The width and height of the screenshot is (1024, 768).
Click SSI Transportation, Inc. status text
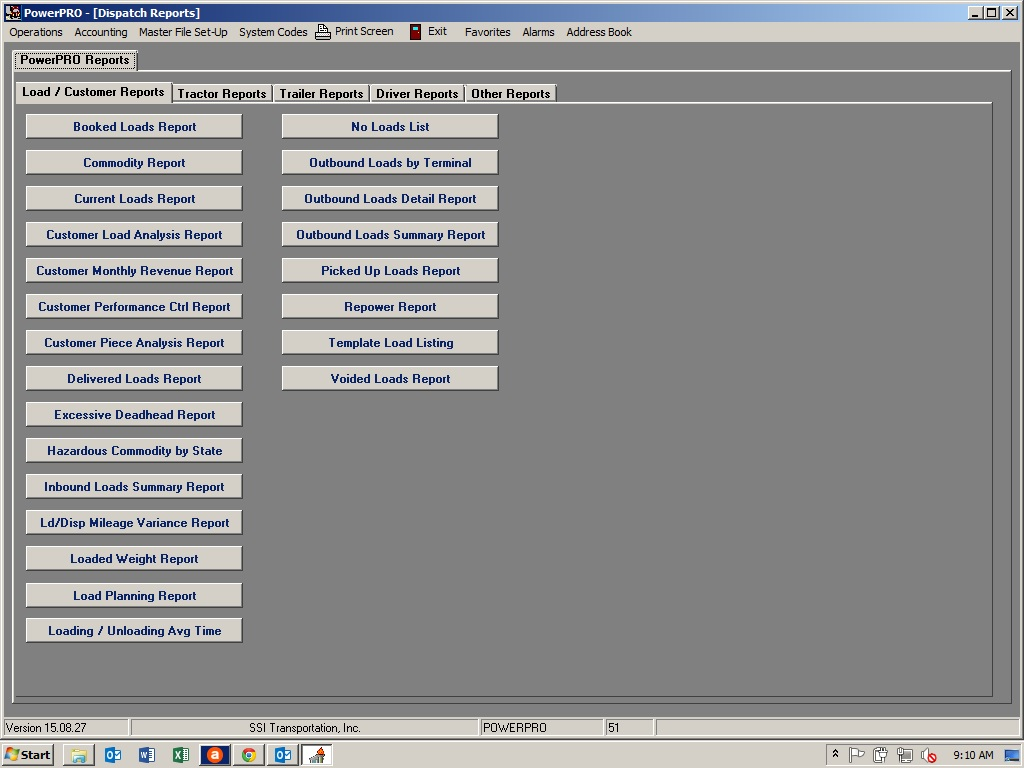click(x=304, y=728)
